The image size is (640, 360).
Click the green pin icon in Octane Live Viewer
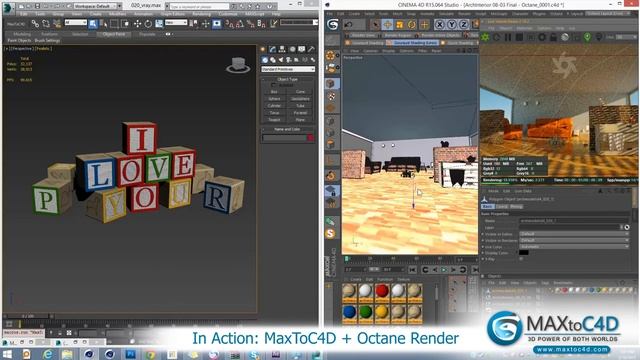(587, 37)
